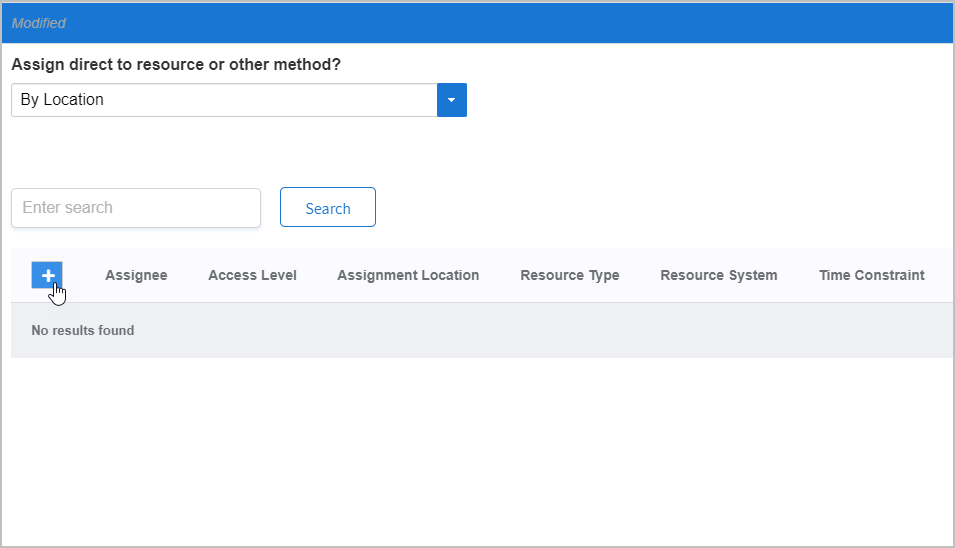Click header row space right of Time Constraint
The image size is (955, 548).
click(x=940, y=275)
